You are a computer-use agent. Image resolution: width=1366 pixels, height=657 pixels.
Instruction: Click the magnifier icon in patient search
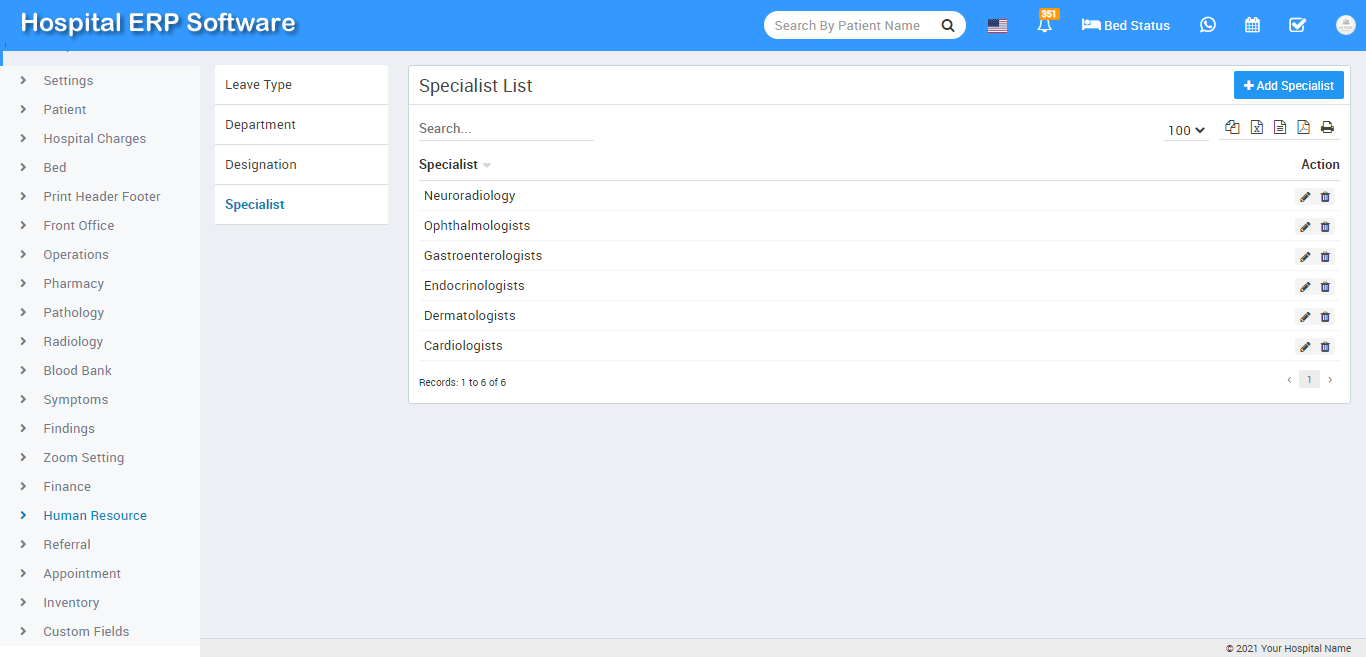(947, 26)
